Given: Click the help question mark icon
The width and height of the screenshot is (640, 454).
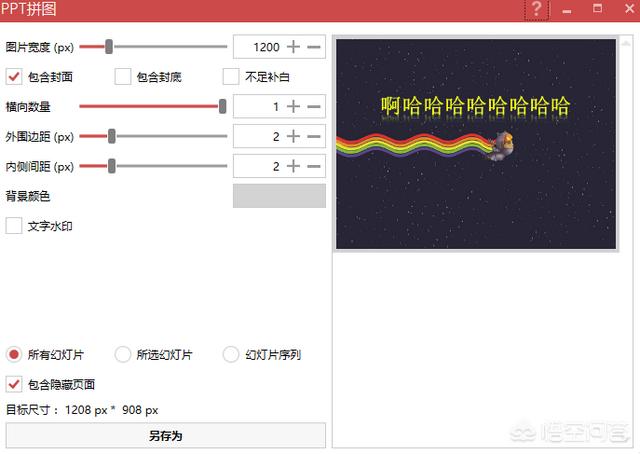Looking at the screenshot, I should 537,10.
